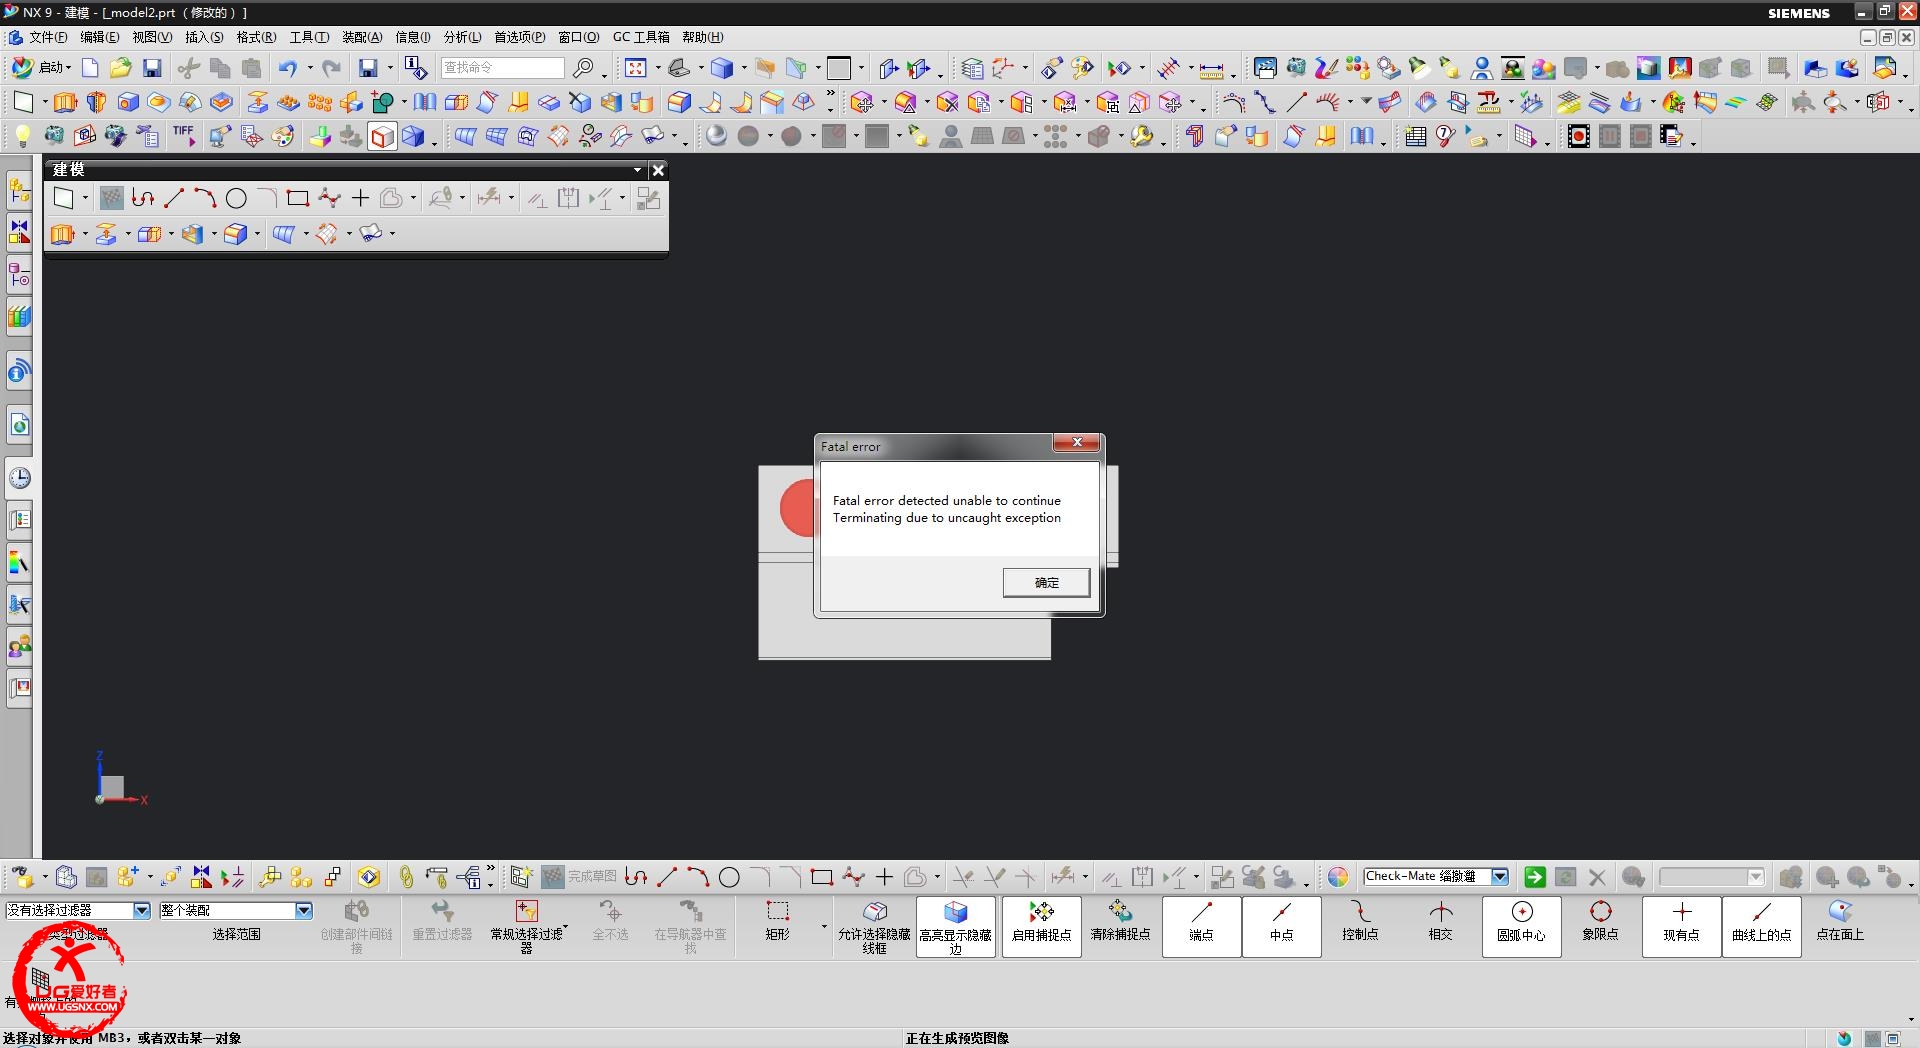Open the Roles people sidebar tab
This screenshot has height=1048, width=1920.
[20, 646]
